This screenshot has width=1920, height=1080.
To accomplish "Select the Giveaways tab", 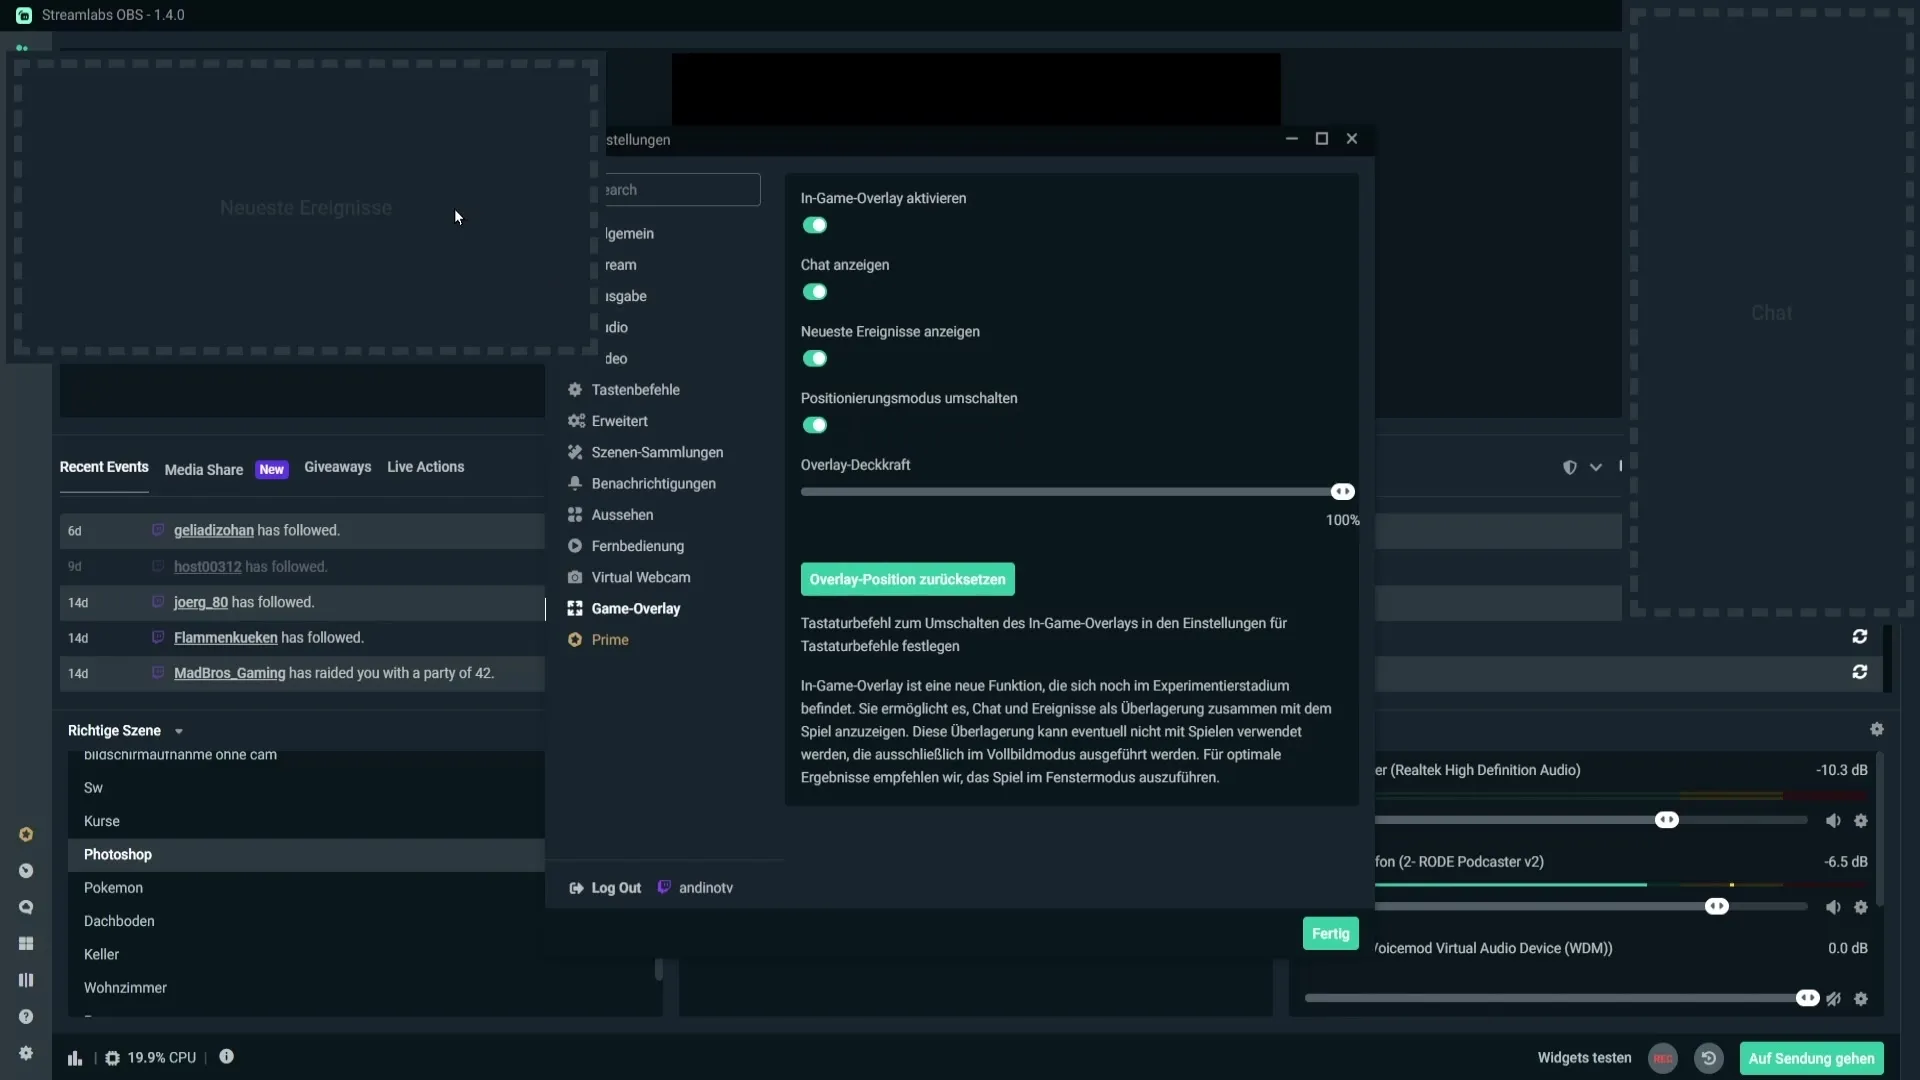I will click(336, 465).
